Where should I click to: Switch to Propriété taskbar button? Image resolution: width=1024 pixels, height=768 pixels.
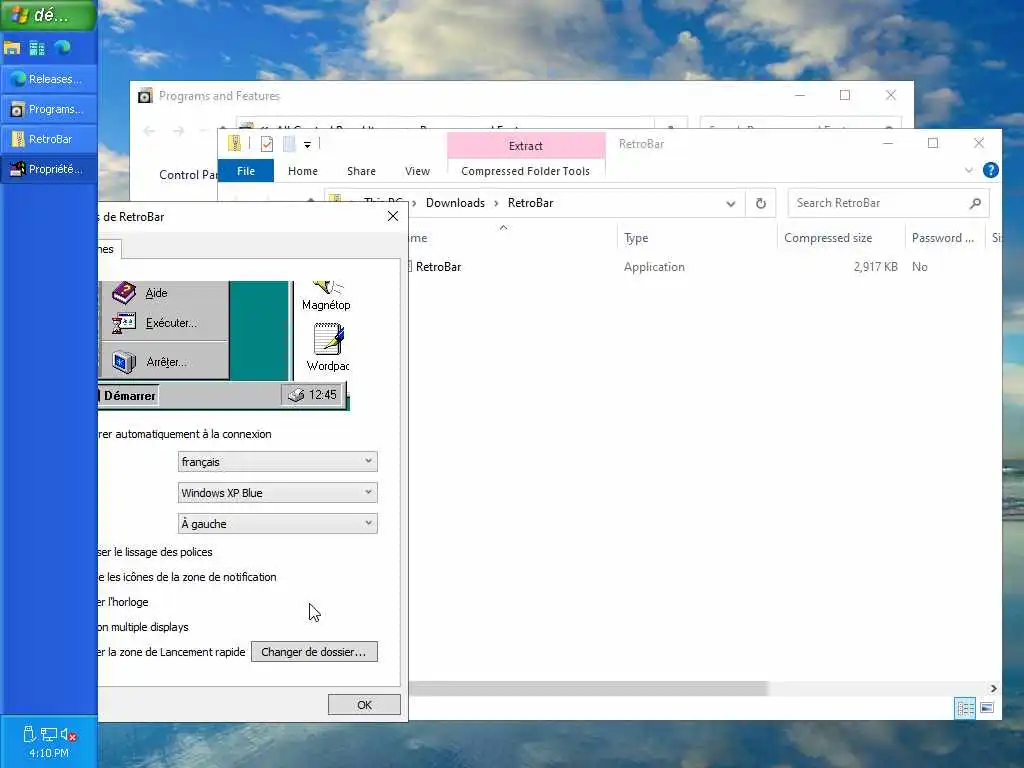pos(48,169)
